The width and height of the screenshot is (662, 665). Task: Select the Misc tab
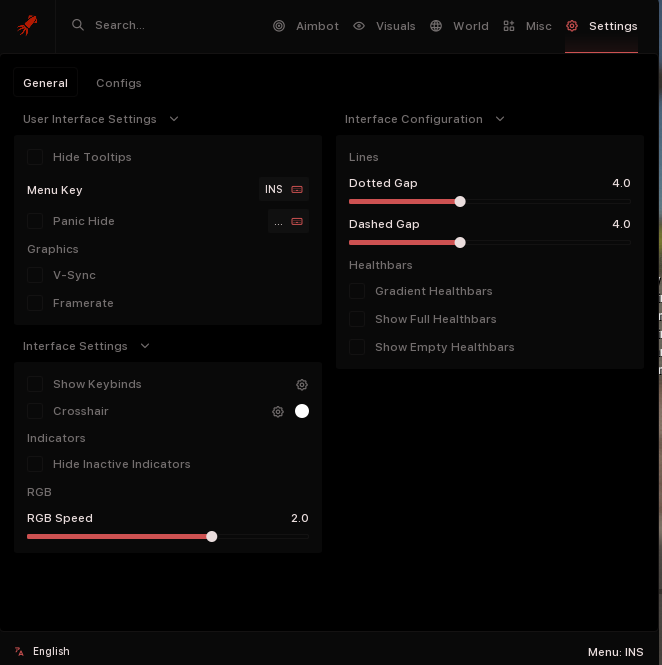point(527,26)
